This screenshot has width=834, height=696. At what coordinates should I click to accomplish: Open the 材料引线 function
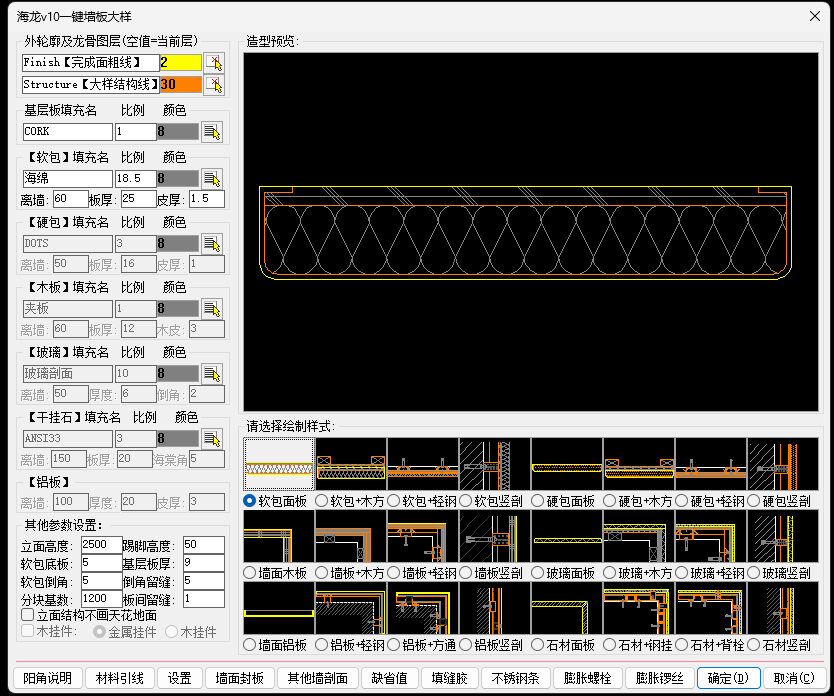120,678
